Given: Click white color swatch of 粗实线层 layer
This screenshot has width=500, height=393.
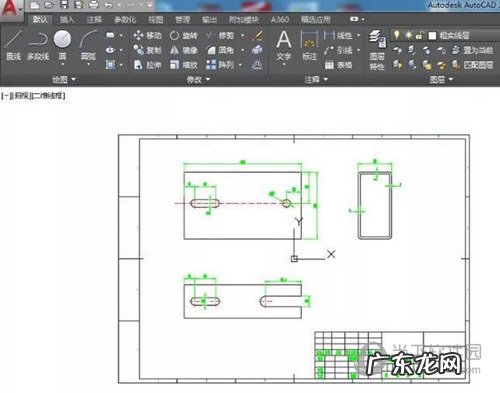Looking at the screenshot, I should coord(432,35).
